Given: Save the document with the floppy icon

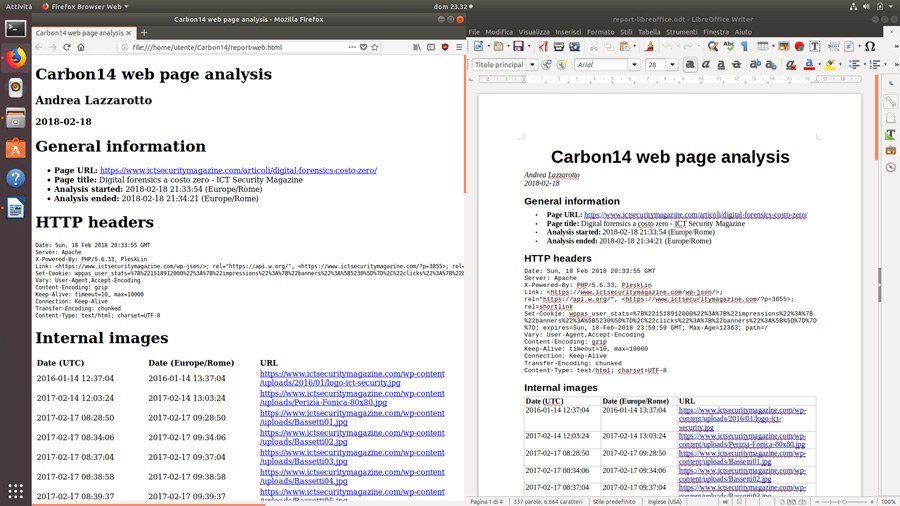Looking at the screenshot, I should 518,46.
